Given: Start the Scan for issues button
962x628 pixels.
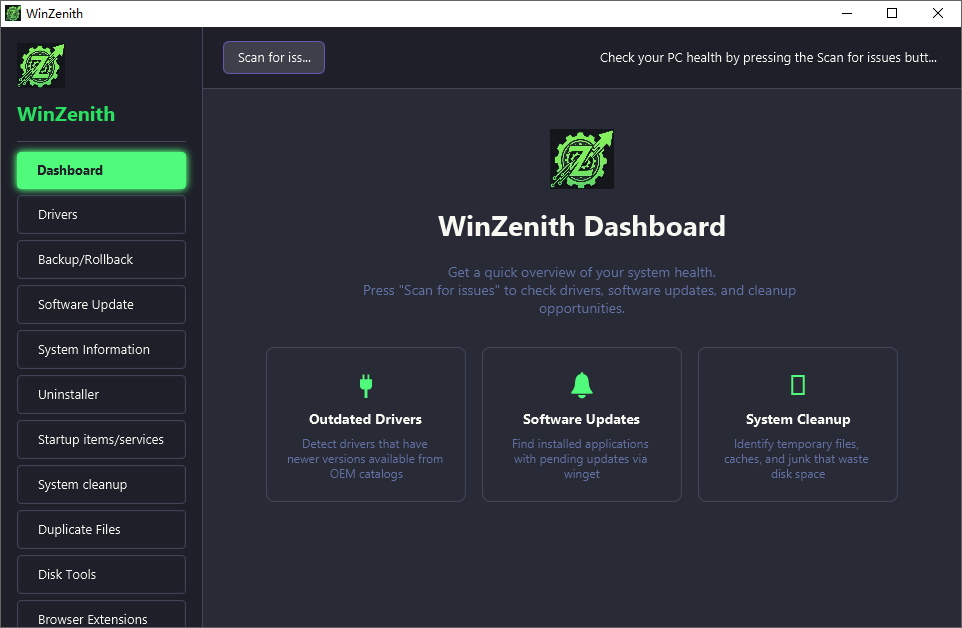Looking at the screenshot, I should [x=274, y=58].
